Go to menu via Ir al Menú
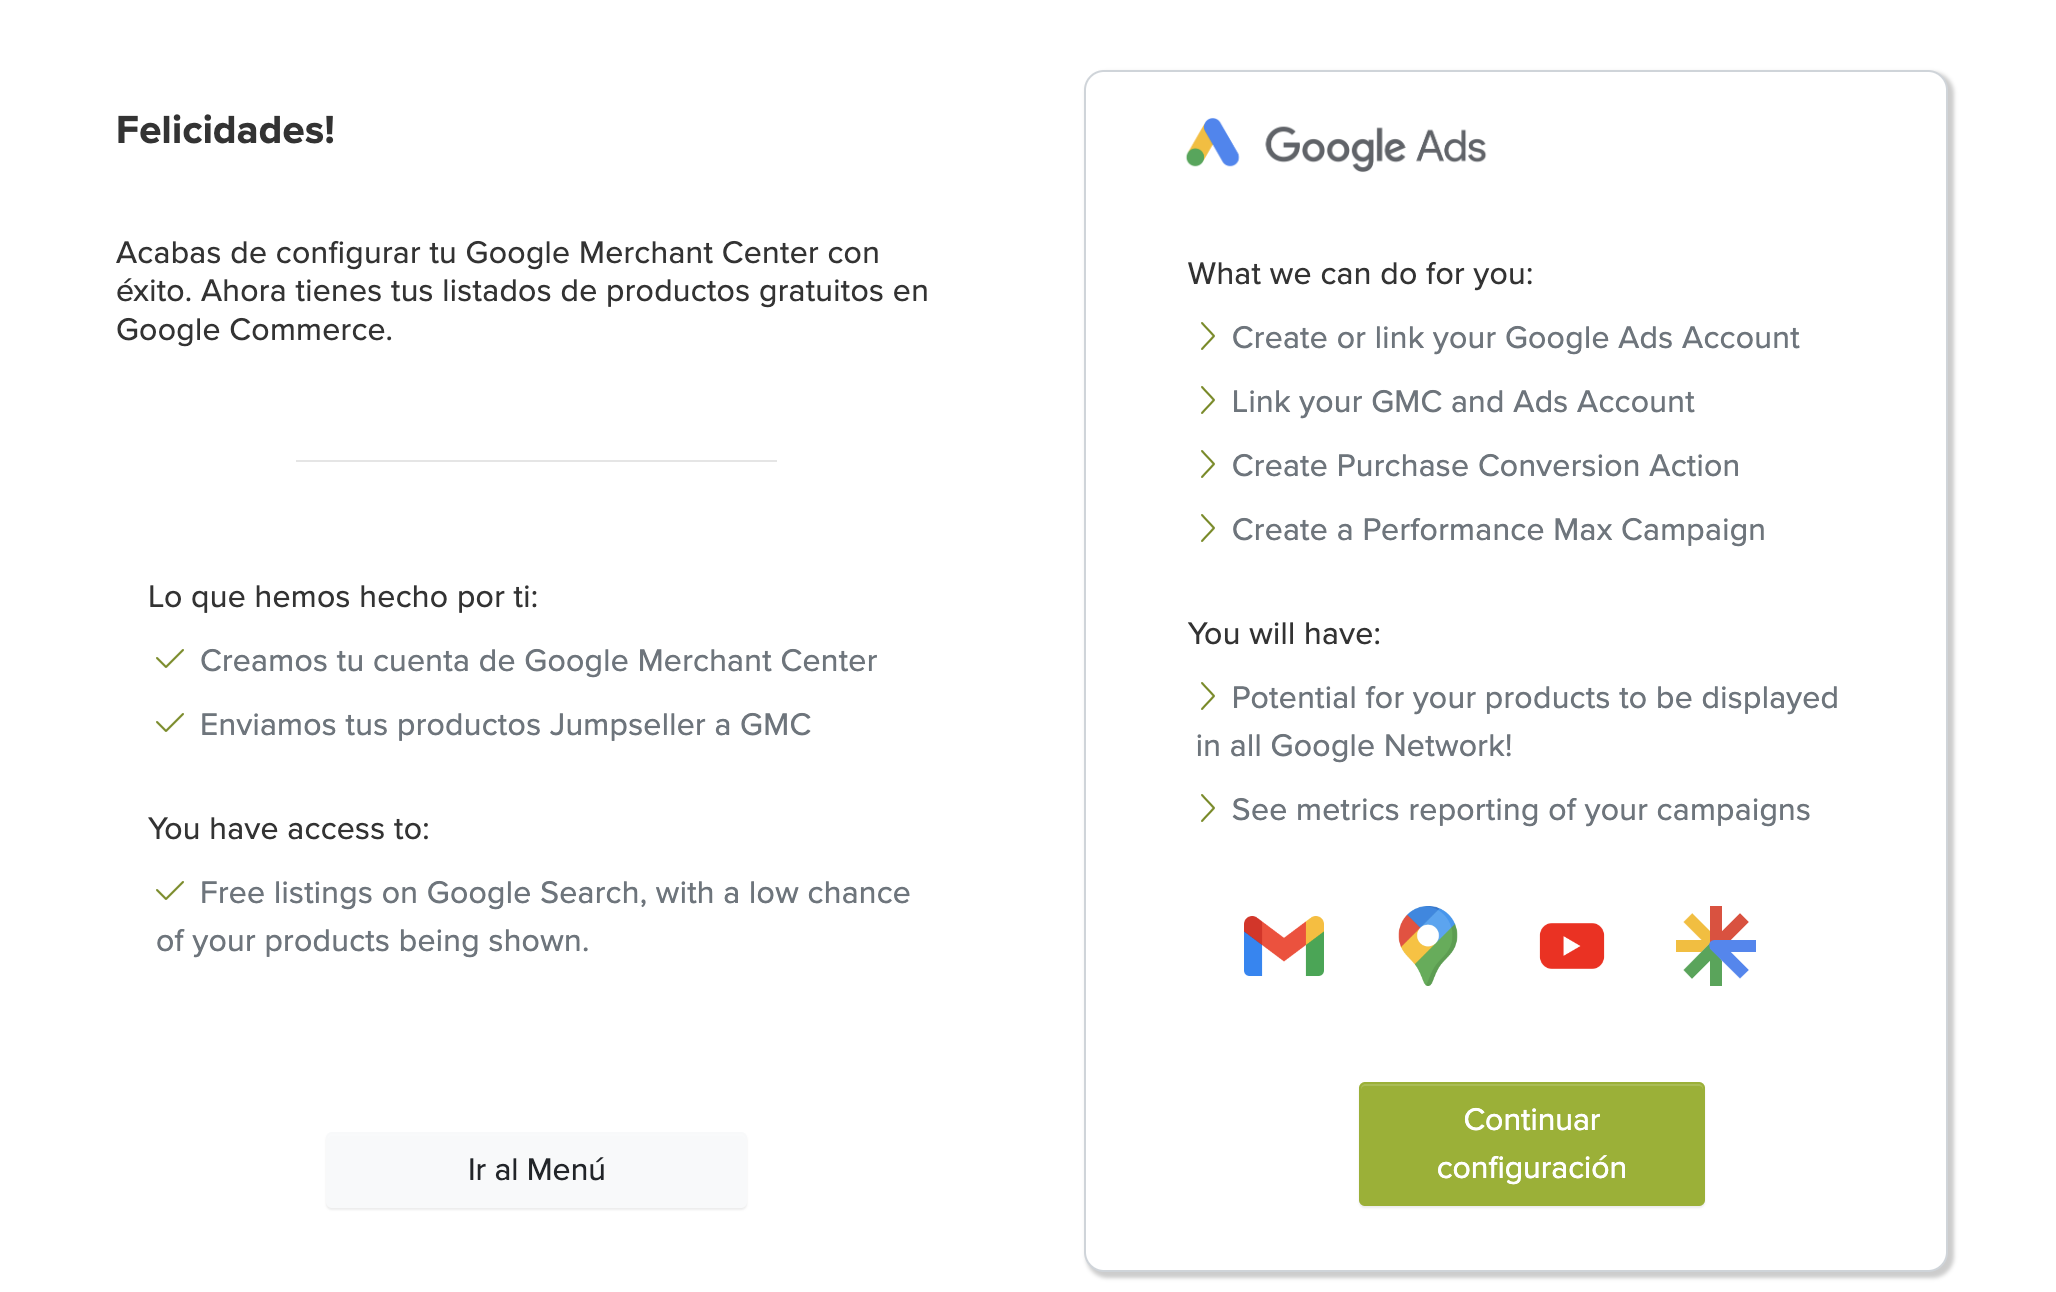Image resolution: width=2056 pixels, height=1292 pixels. point(536,1169)
